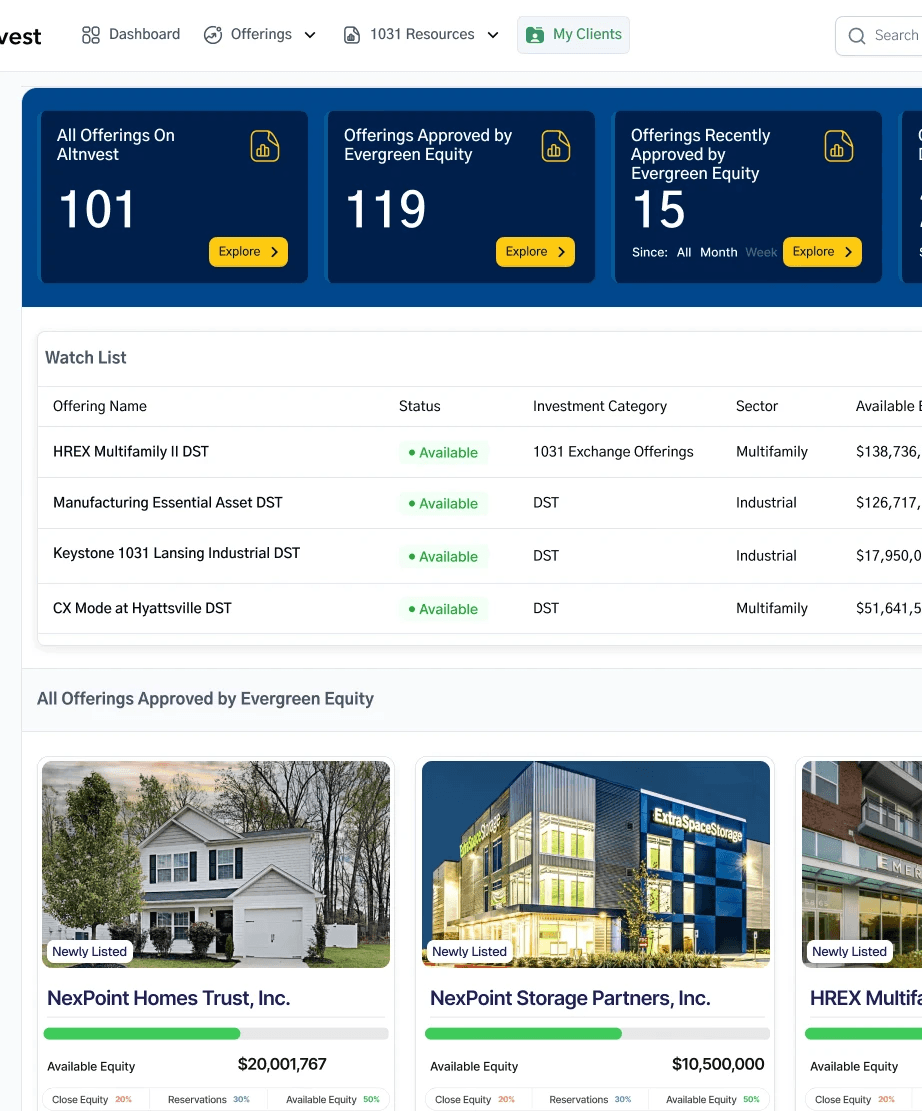Click All Offerings Approved by Evergreen Equity heading
Image resolution: width=922 pixels, height=1111 pixels.
[206, 699]
